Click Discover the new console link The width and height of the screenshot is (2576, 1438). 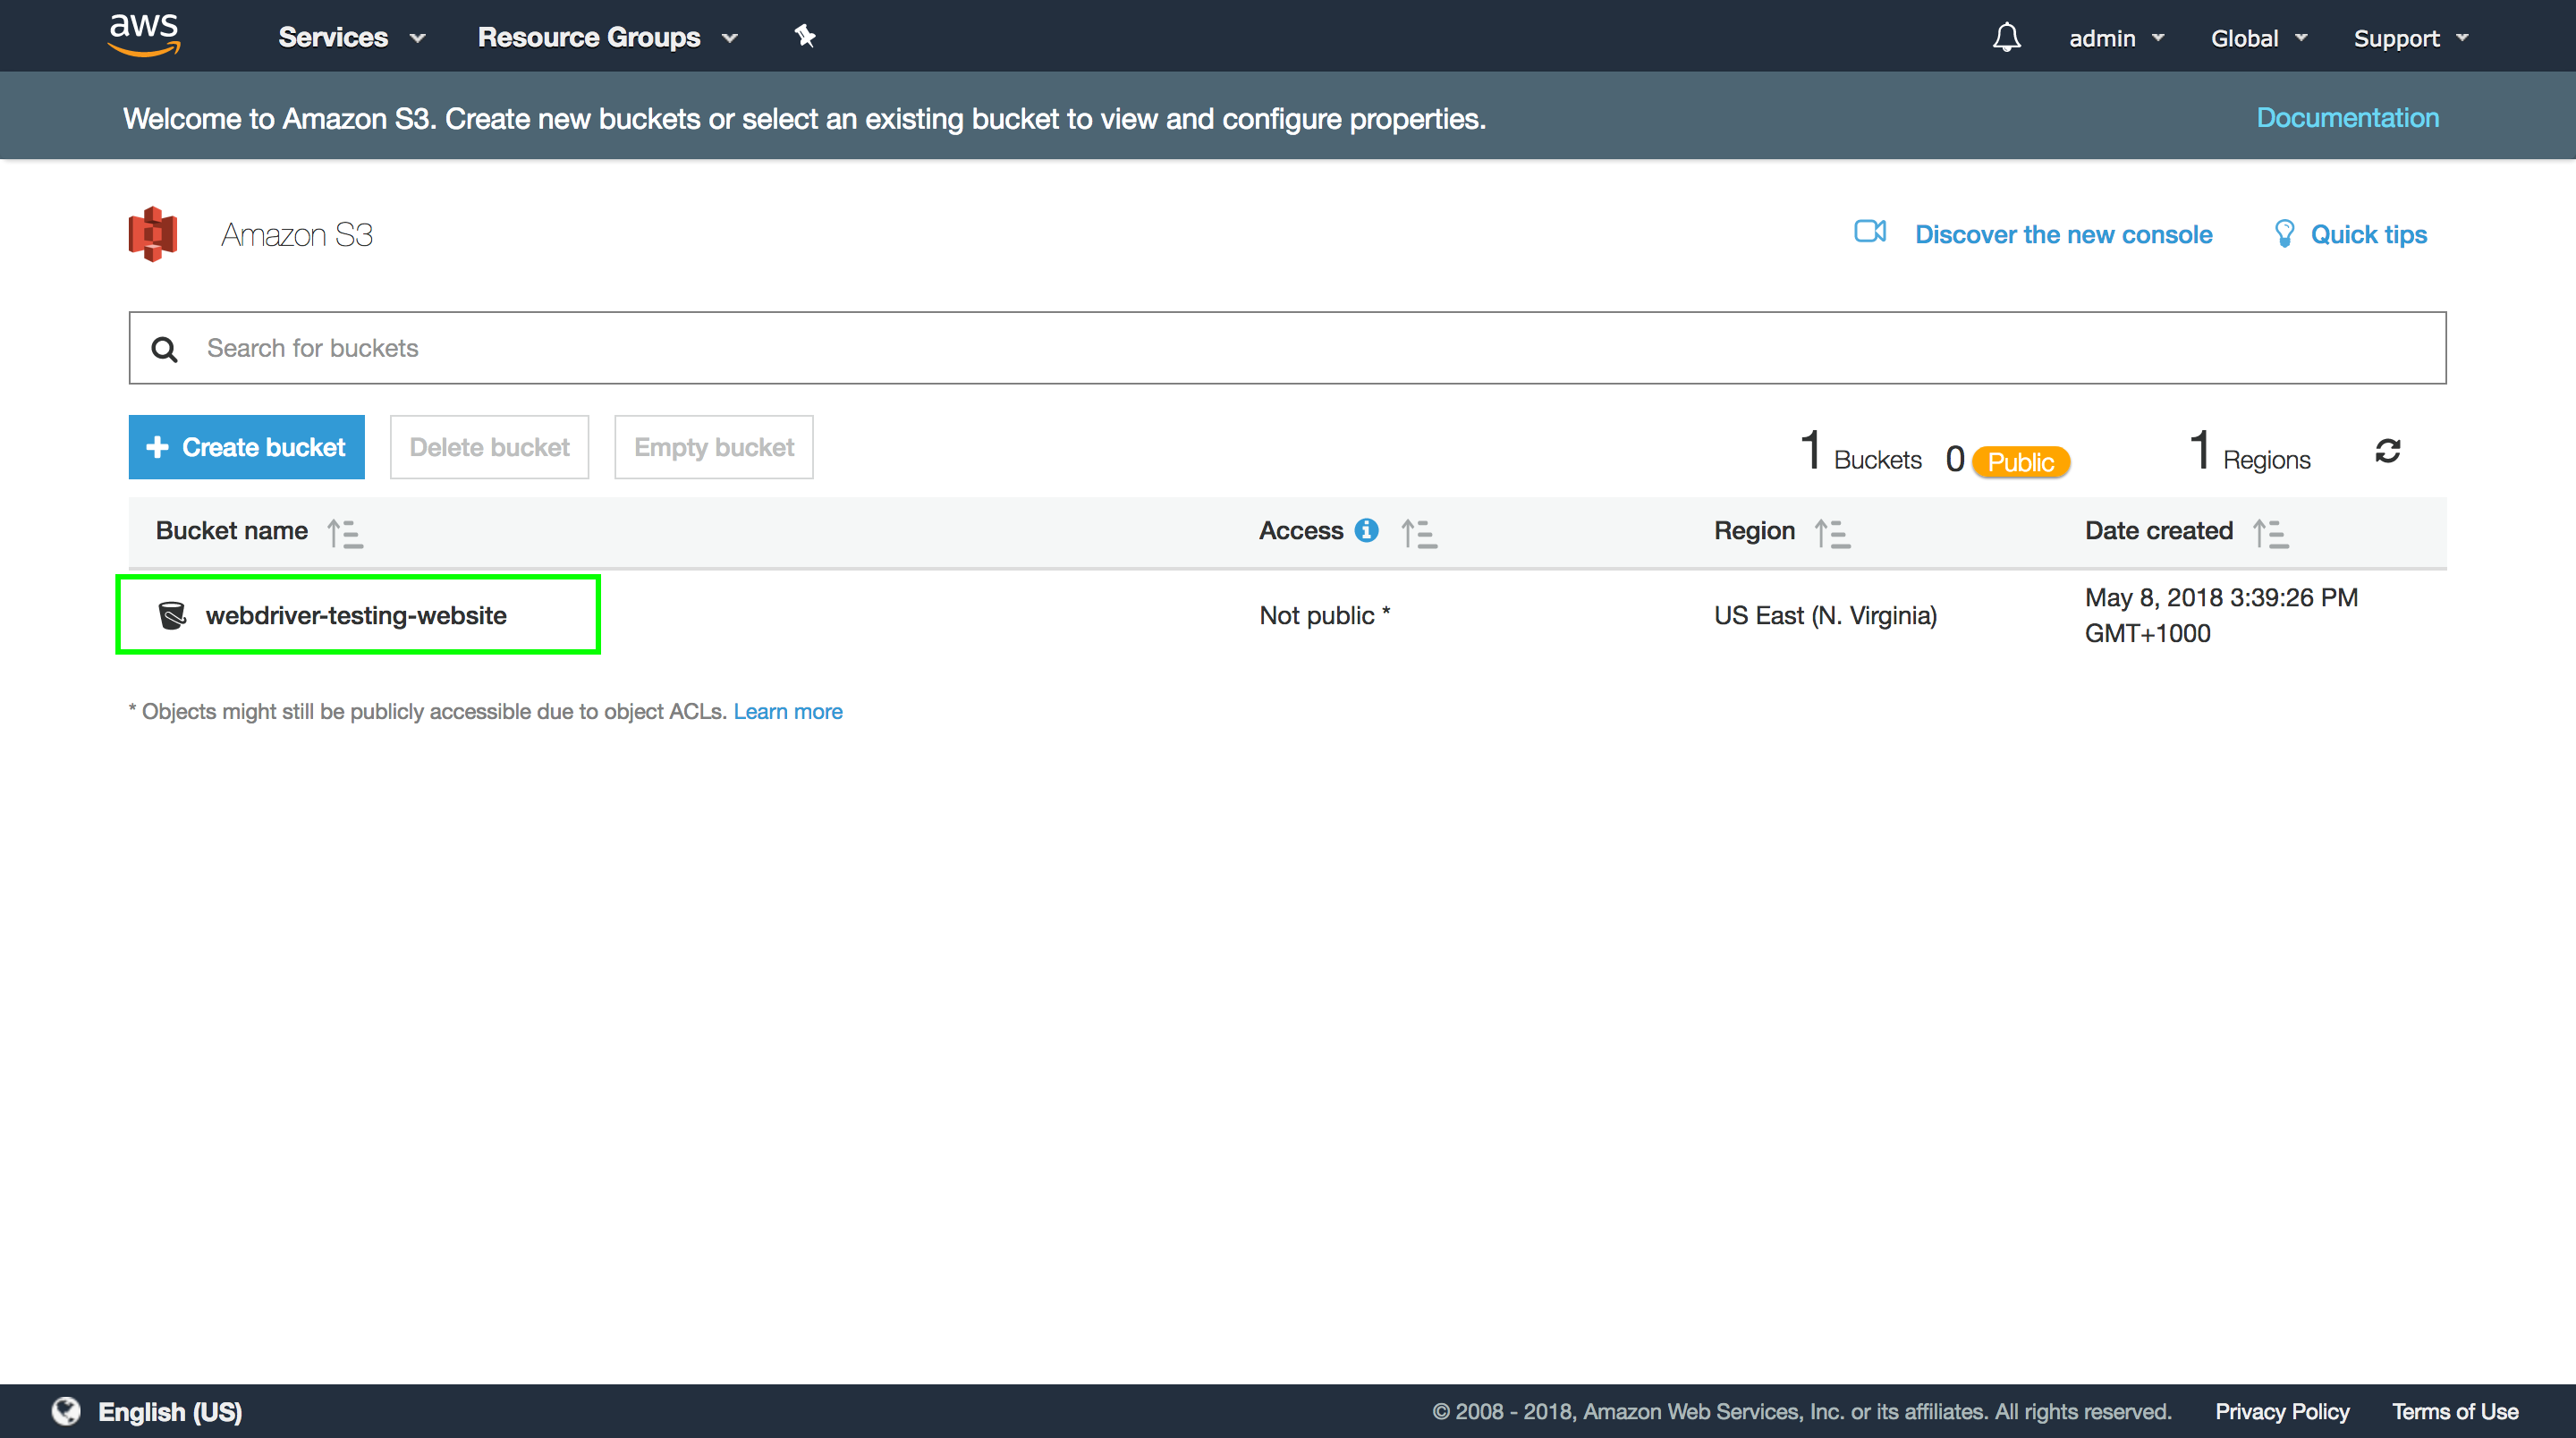2063,234
